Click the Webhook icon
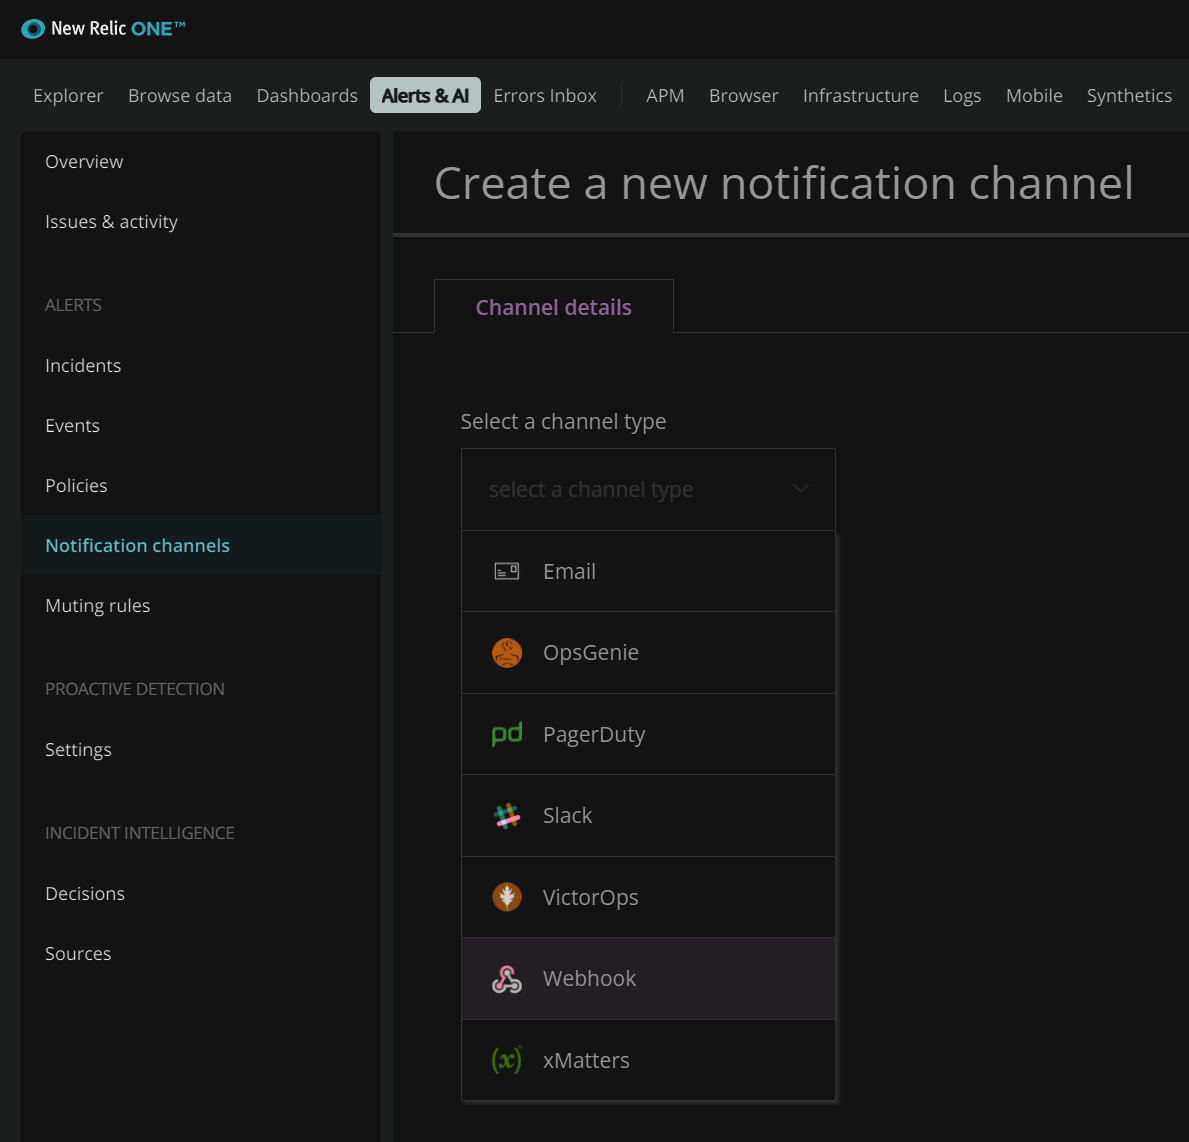 (x=507, y=978)
